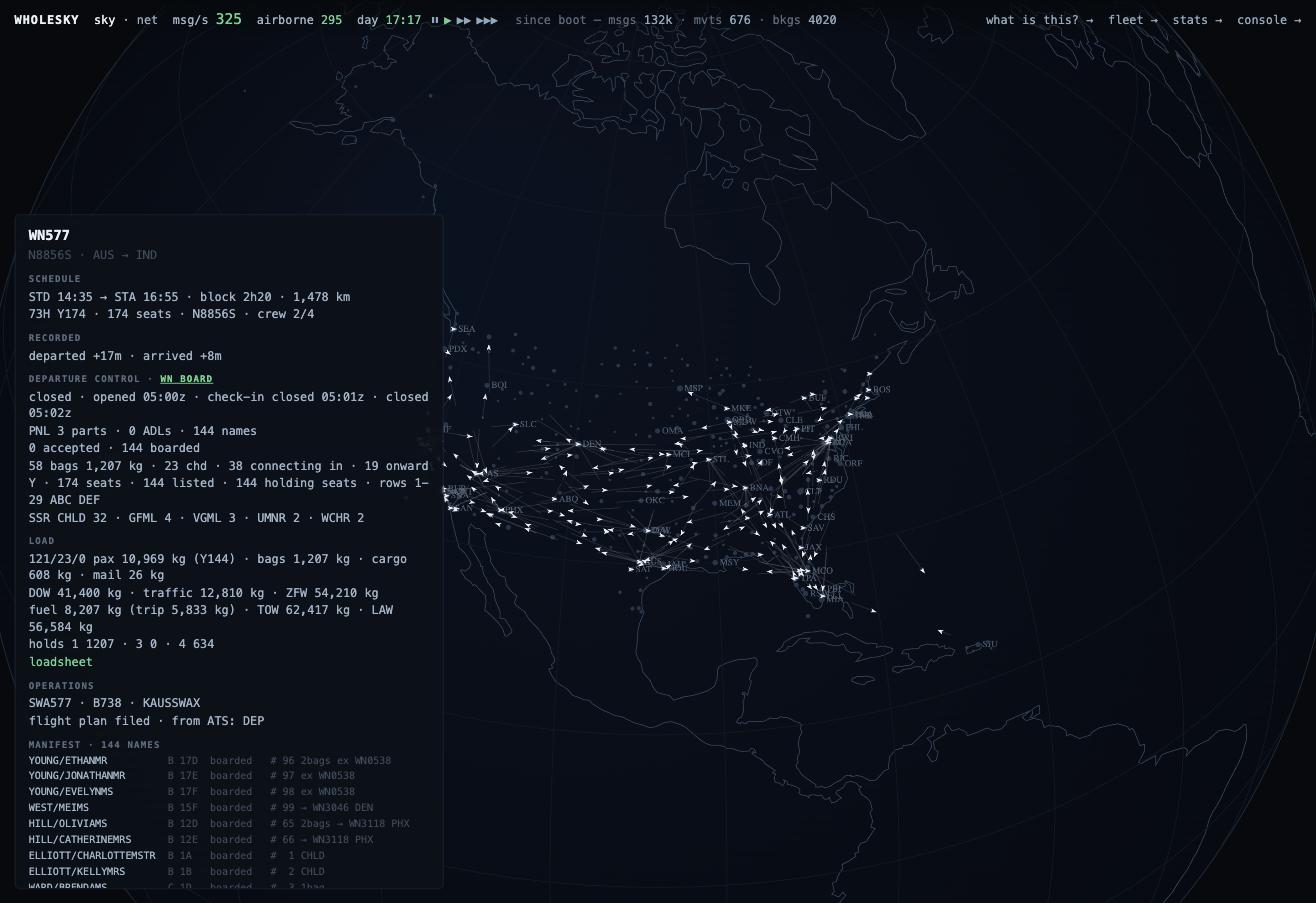Select manifest row YOUNG/ETHANMR
Viewport: 1316px width, 903px height.
228,760
